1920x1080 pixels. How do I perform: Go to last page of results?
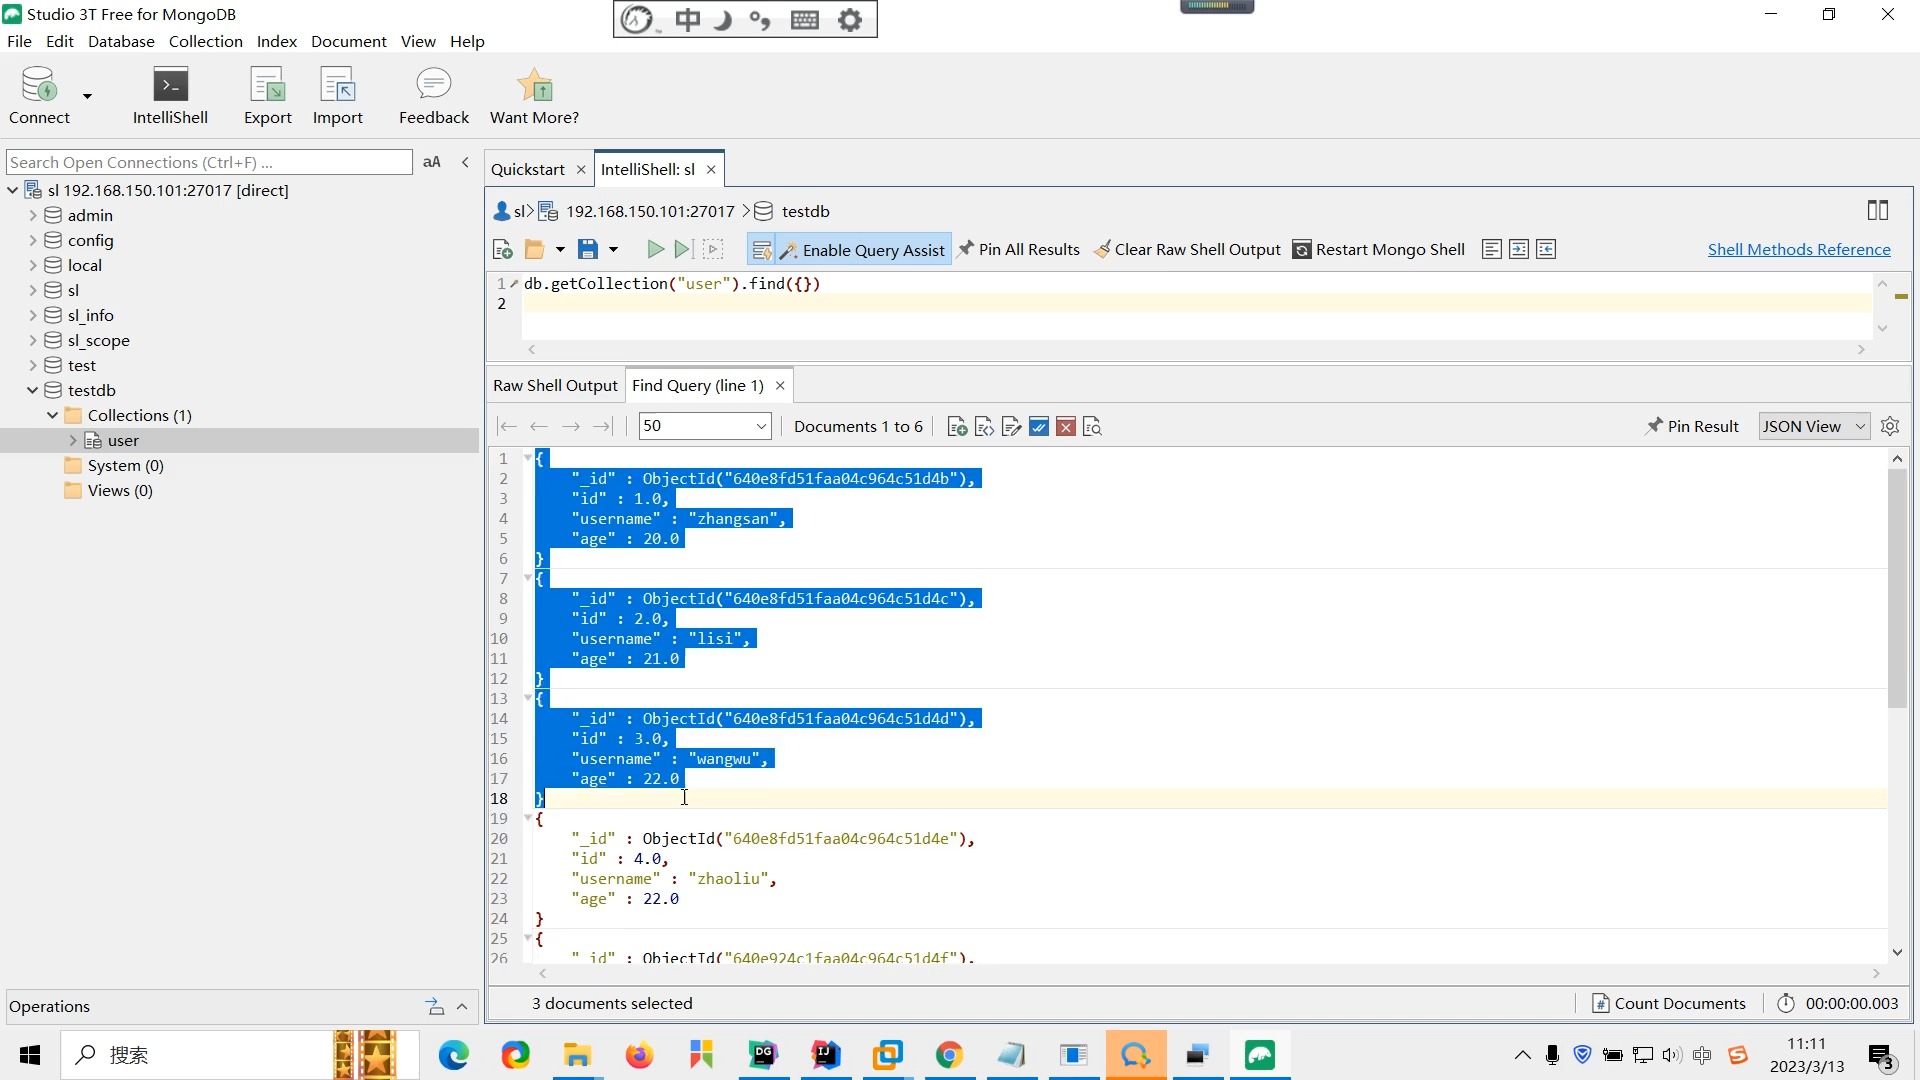pyautogui.click(x=602, y=427)
